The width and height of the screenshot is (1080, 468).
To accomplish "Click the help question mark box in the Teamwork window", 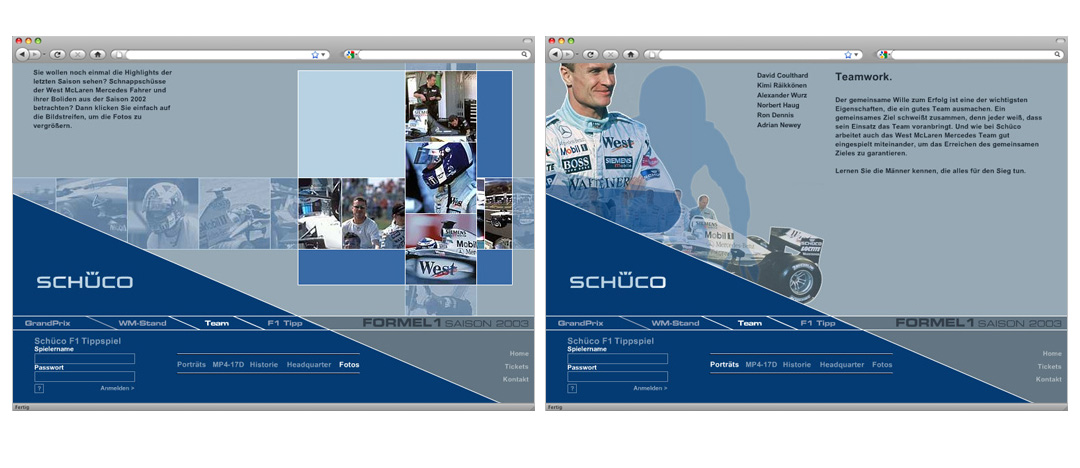I will click(x=572, y=389).
